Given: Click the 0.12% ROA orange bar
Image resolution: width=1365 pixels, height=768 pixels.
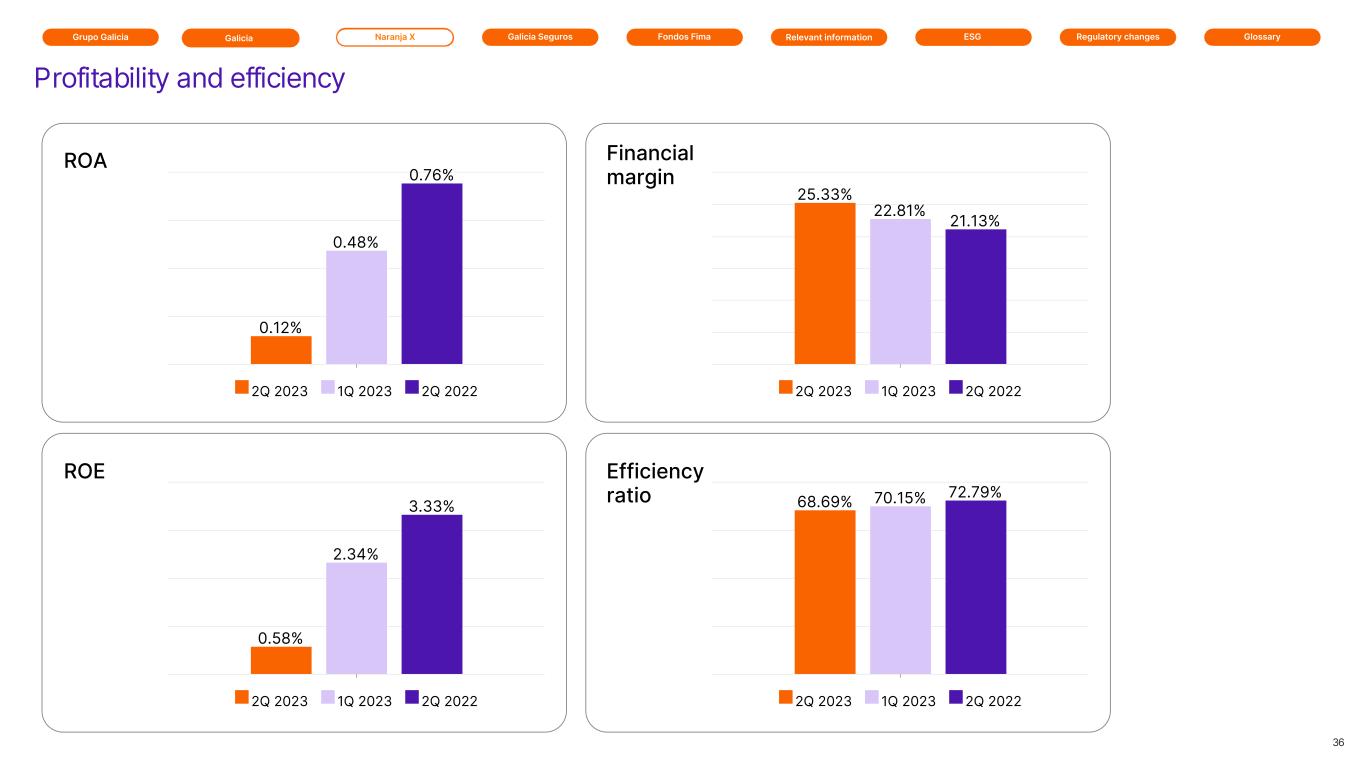Looking at the screenshot, I should coord(281,350).
